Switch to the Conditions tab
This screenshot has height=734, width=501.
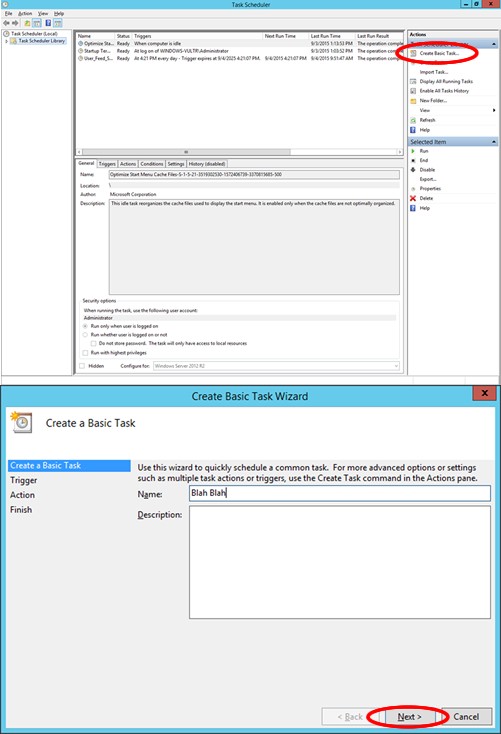coord(152,164)
